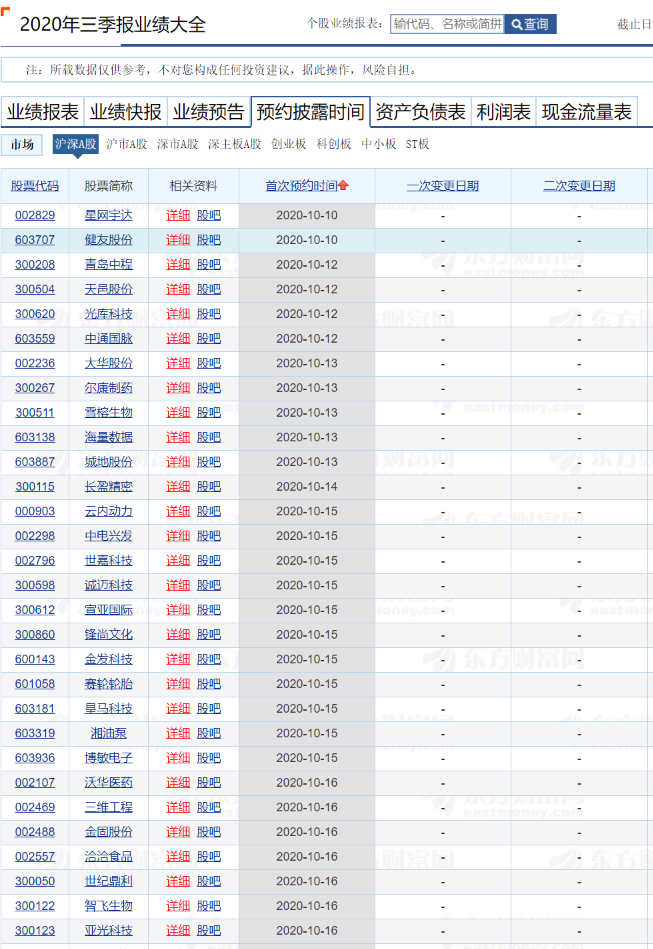Switch to the 现金流量表 tab
This screenshot has height=949, width=653.
pos(587,112)
